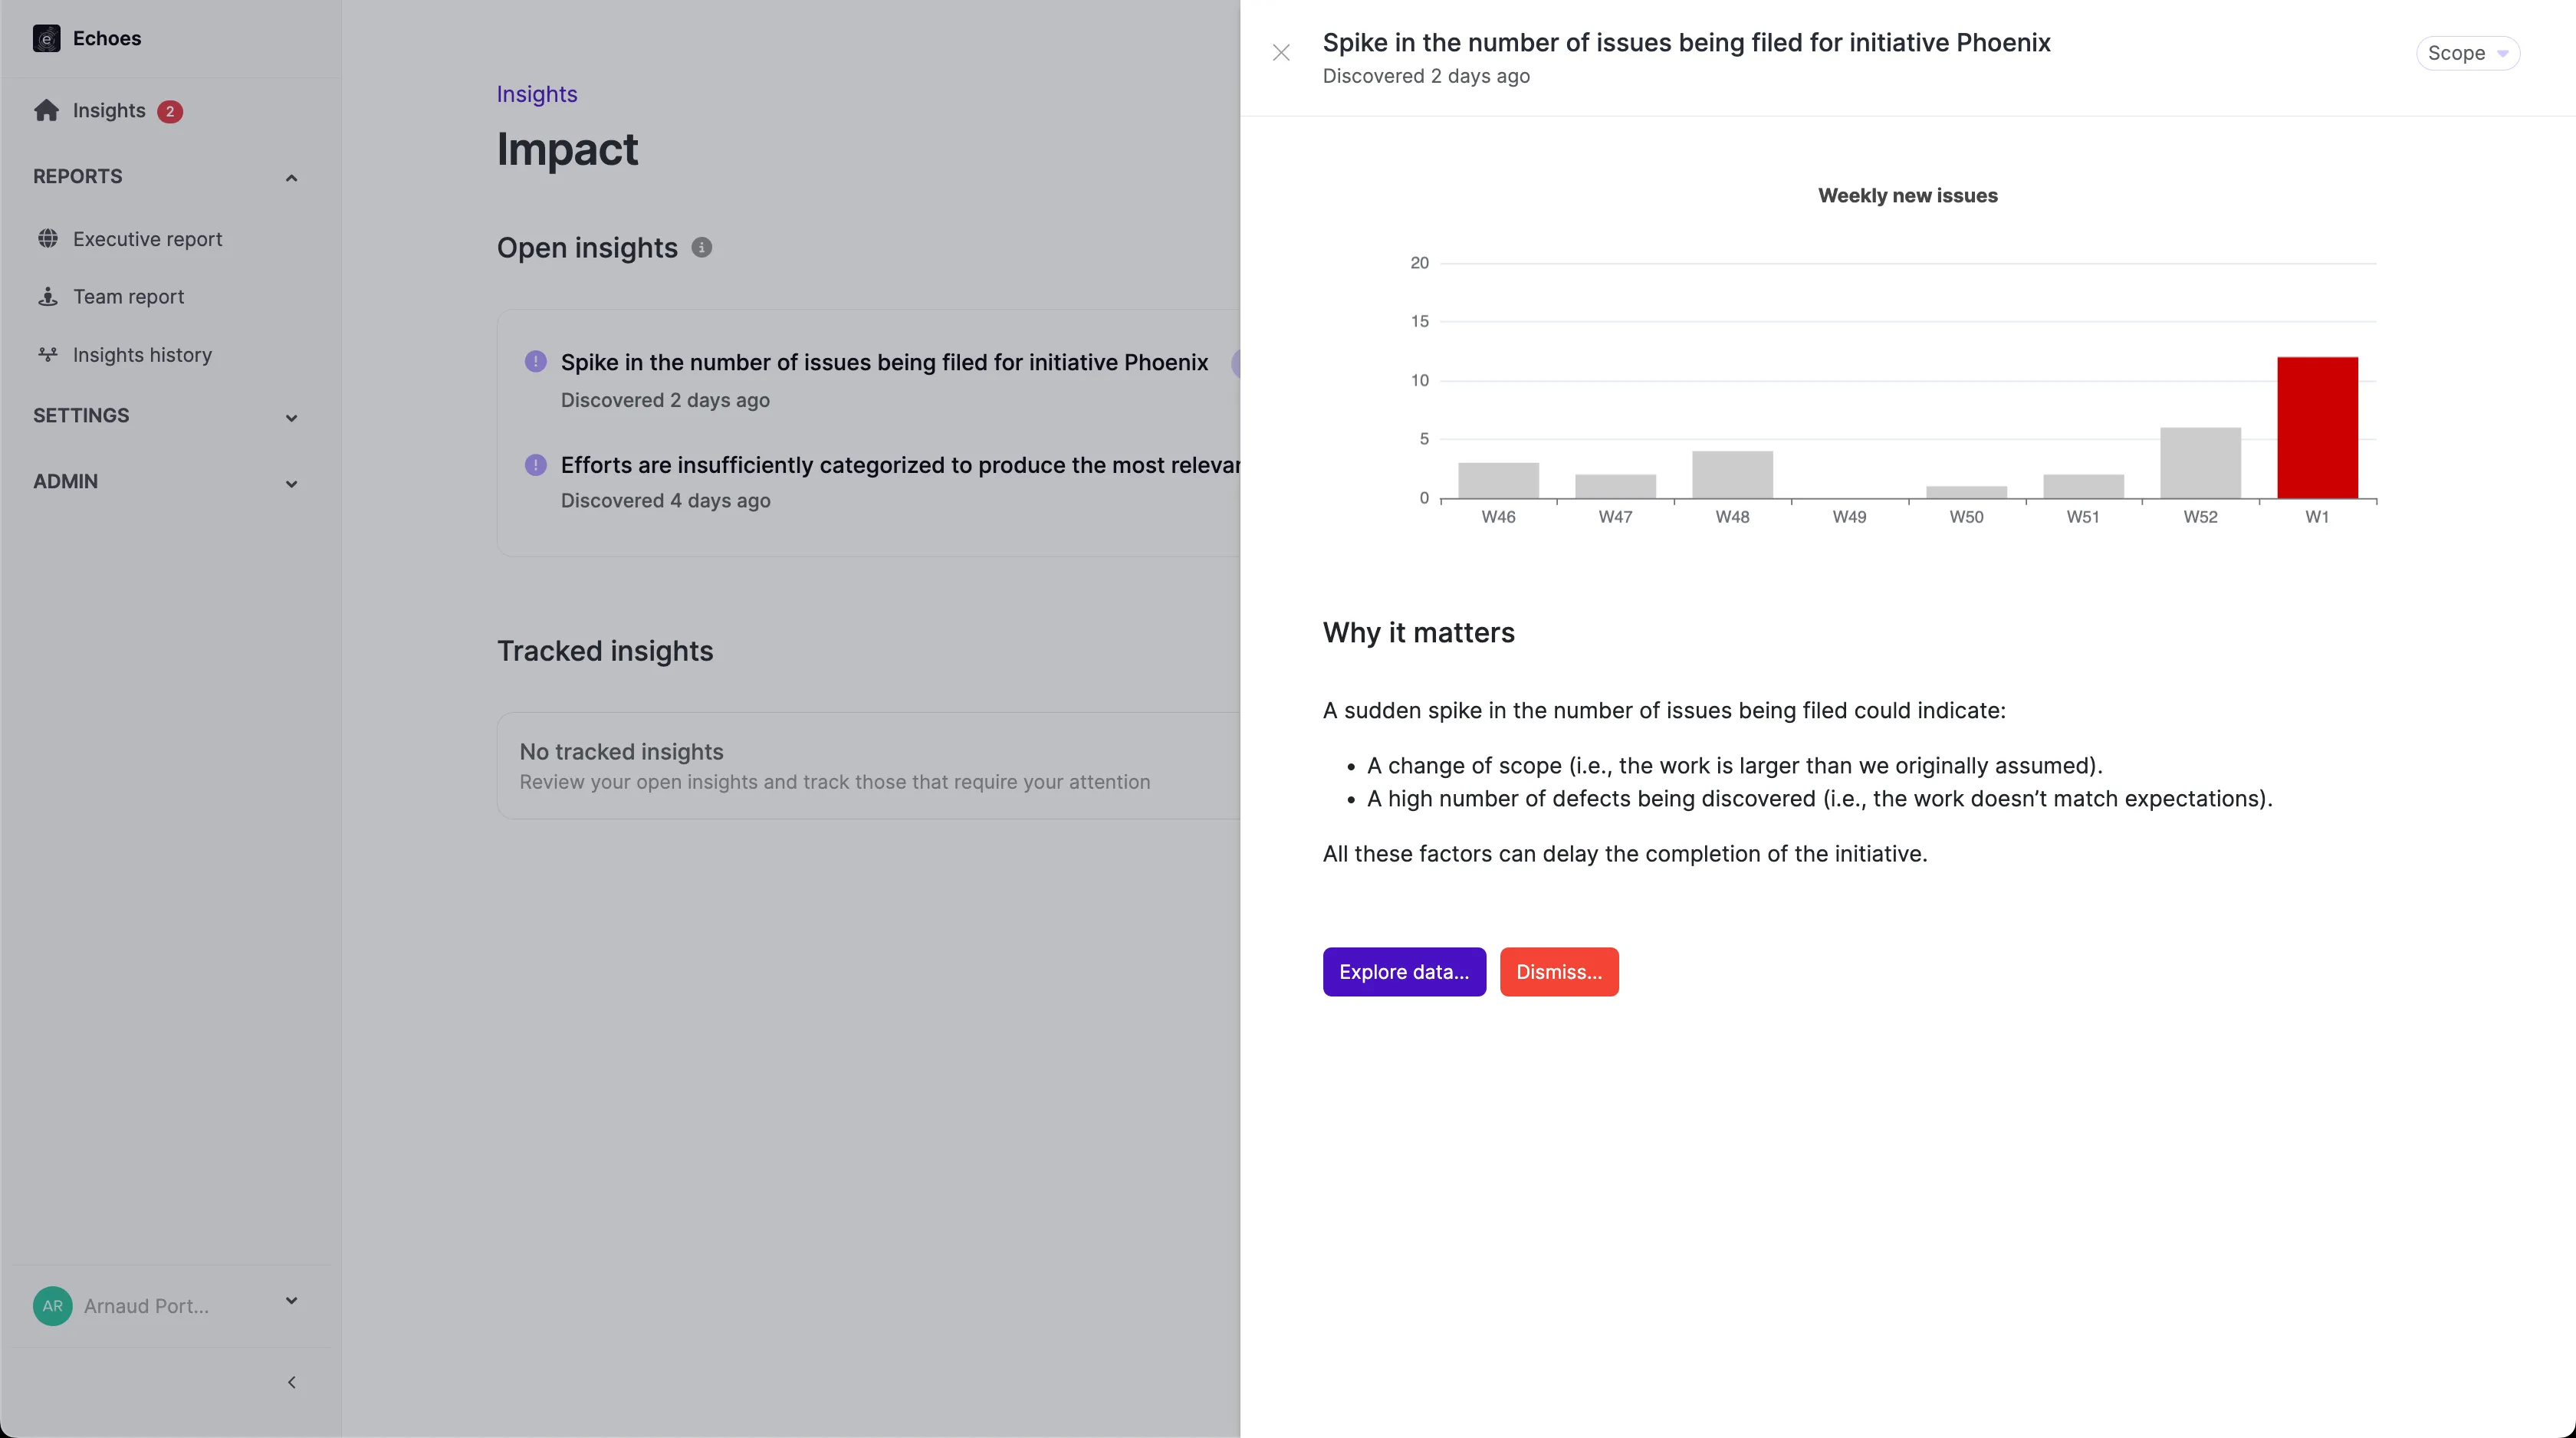This screenshot has width=2576, height=1438.
Task: Click the Insights home icon
Action: (46, 110)
